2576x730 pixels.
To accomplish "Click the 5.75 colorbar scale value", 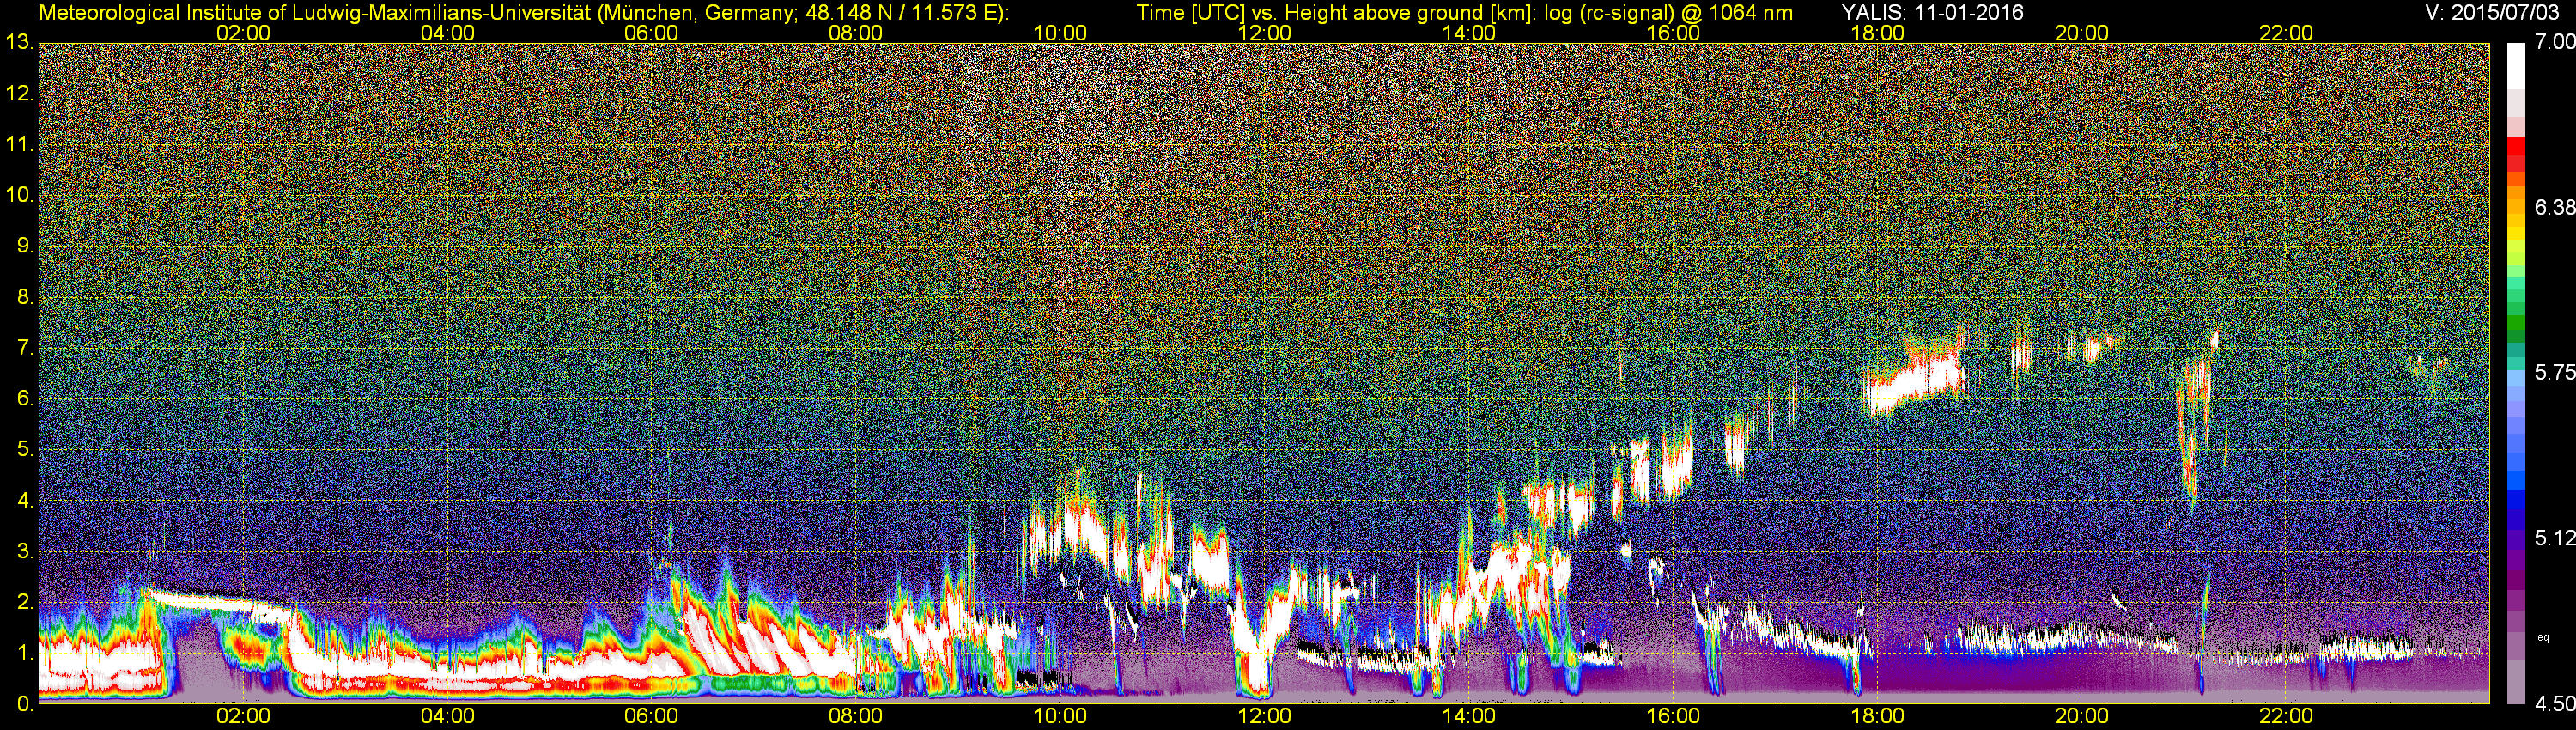I will [2554, 372].
